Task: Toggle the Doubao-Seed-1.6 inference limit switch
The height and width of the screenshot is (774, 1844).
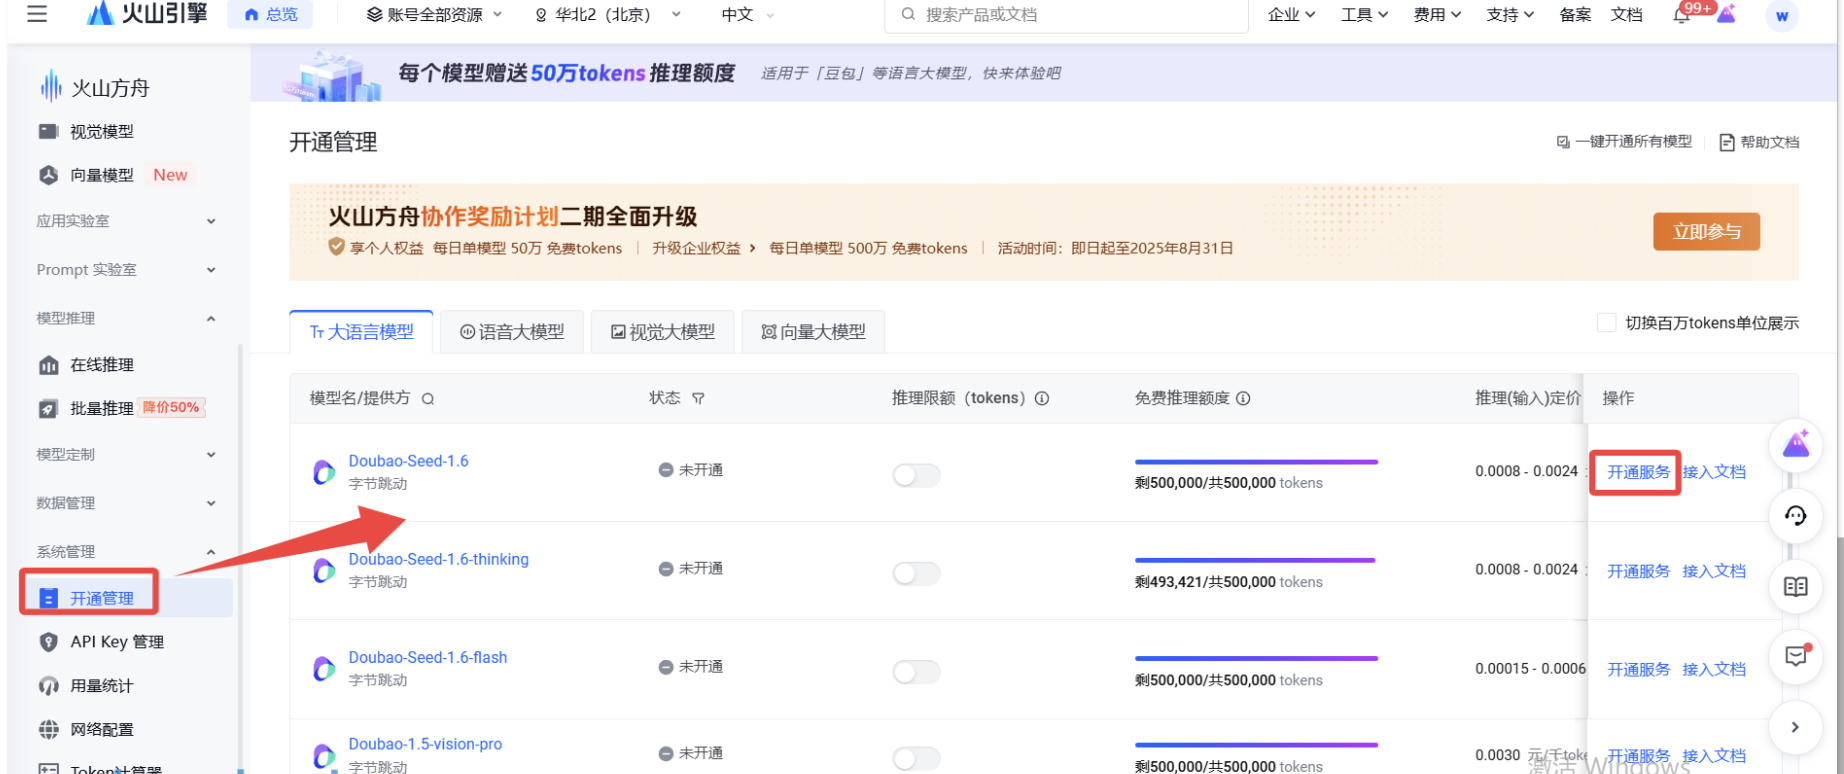Action: 916,475
